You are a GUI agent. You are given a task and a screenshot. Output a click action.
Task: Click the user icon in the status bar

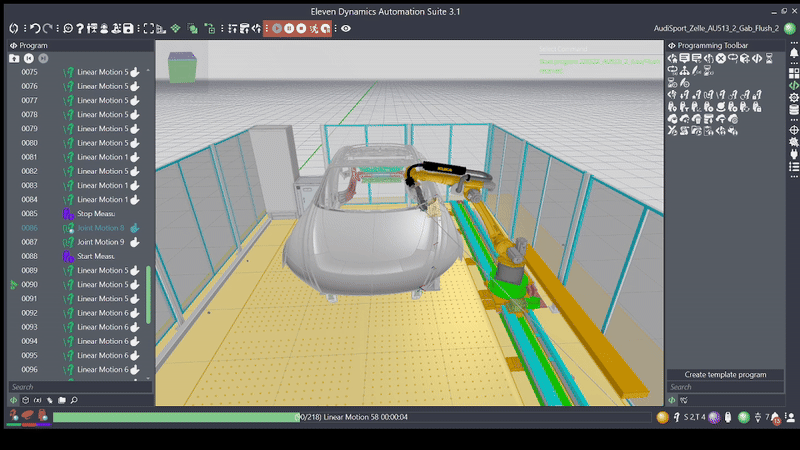pos(790,418)
